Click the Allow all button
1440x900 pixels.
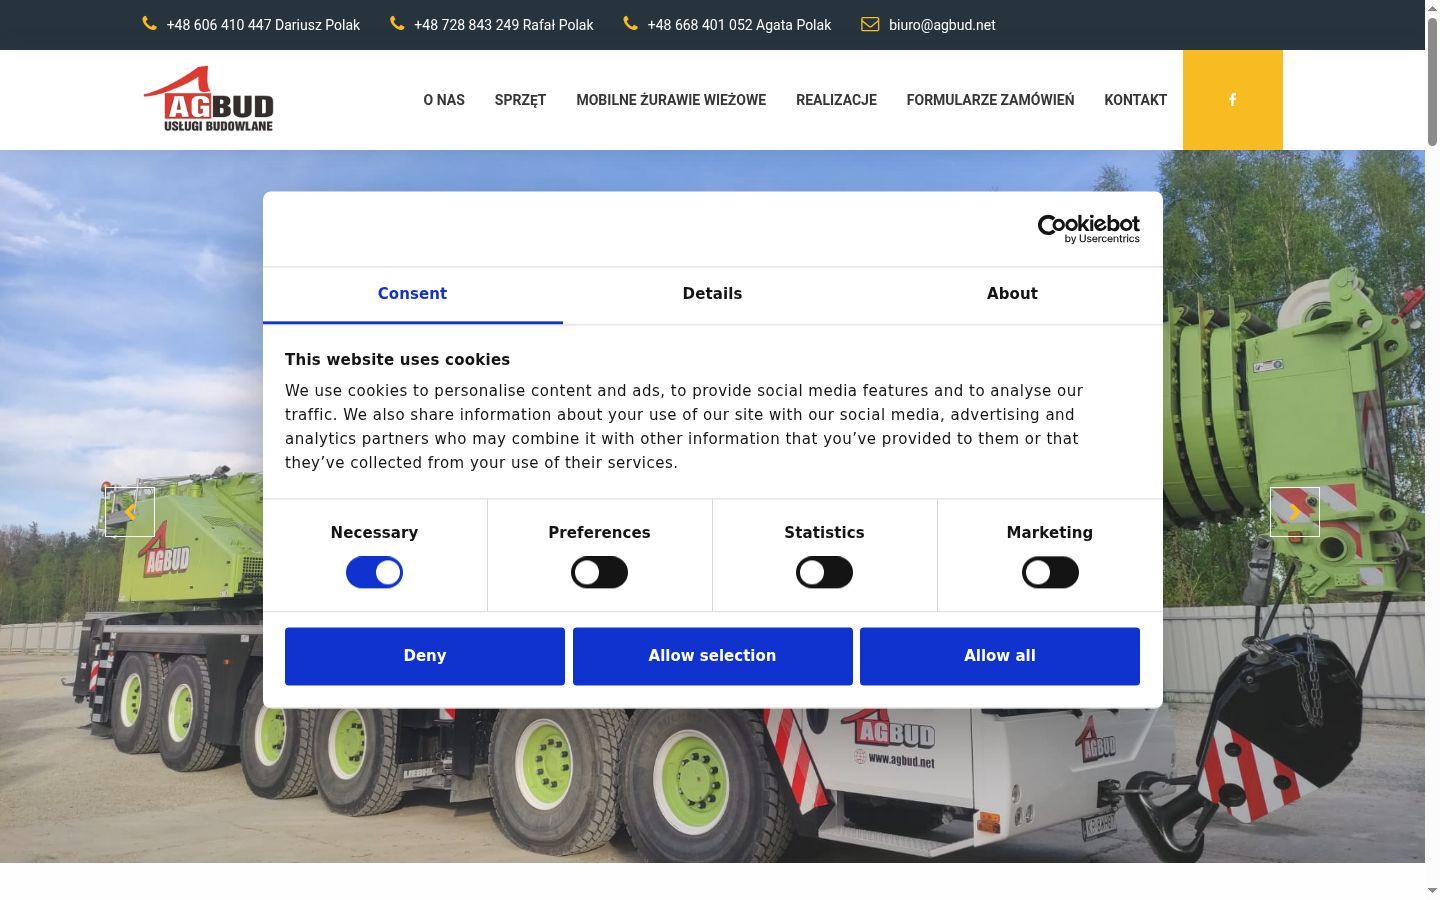[1000, 656]
